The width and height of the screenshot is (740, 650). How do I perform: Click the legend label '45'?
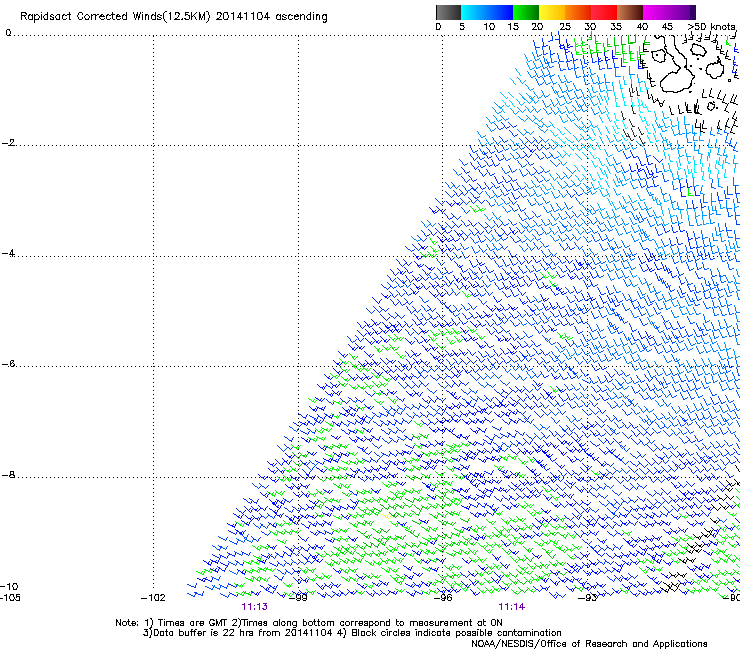click(x=667, y=27)
